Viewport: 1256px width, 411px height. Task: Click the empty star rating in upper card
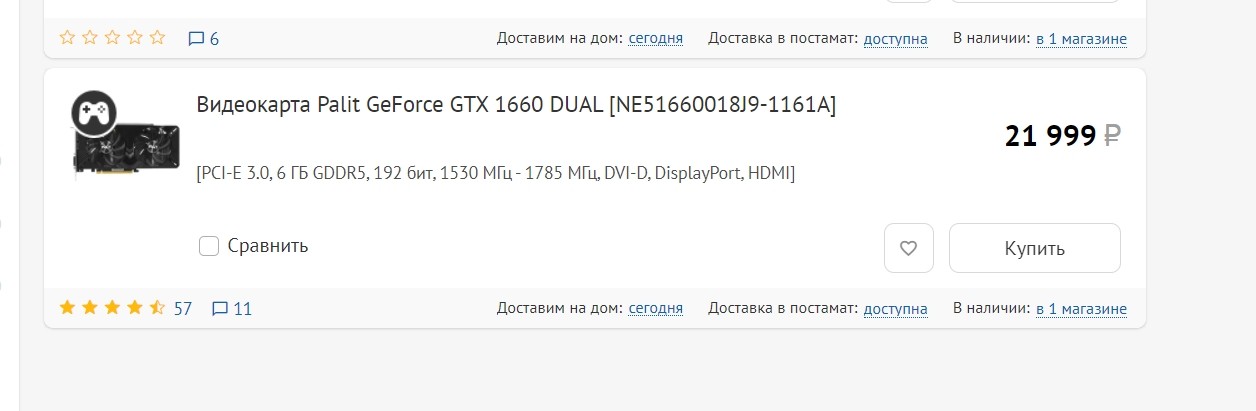[x=112, y=38]
